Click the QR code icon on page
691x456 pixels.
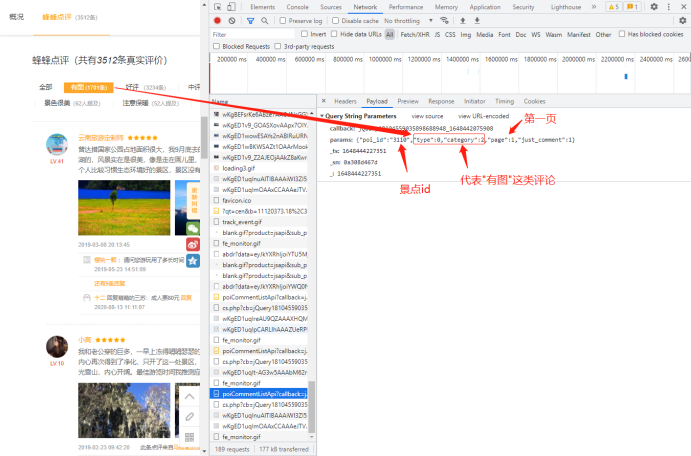pyautogui.click(x=189, y=437)
